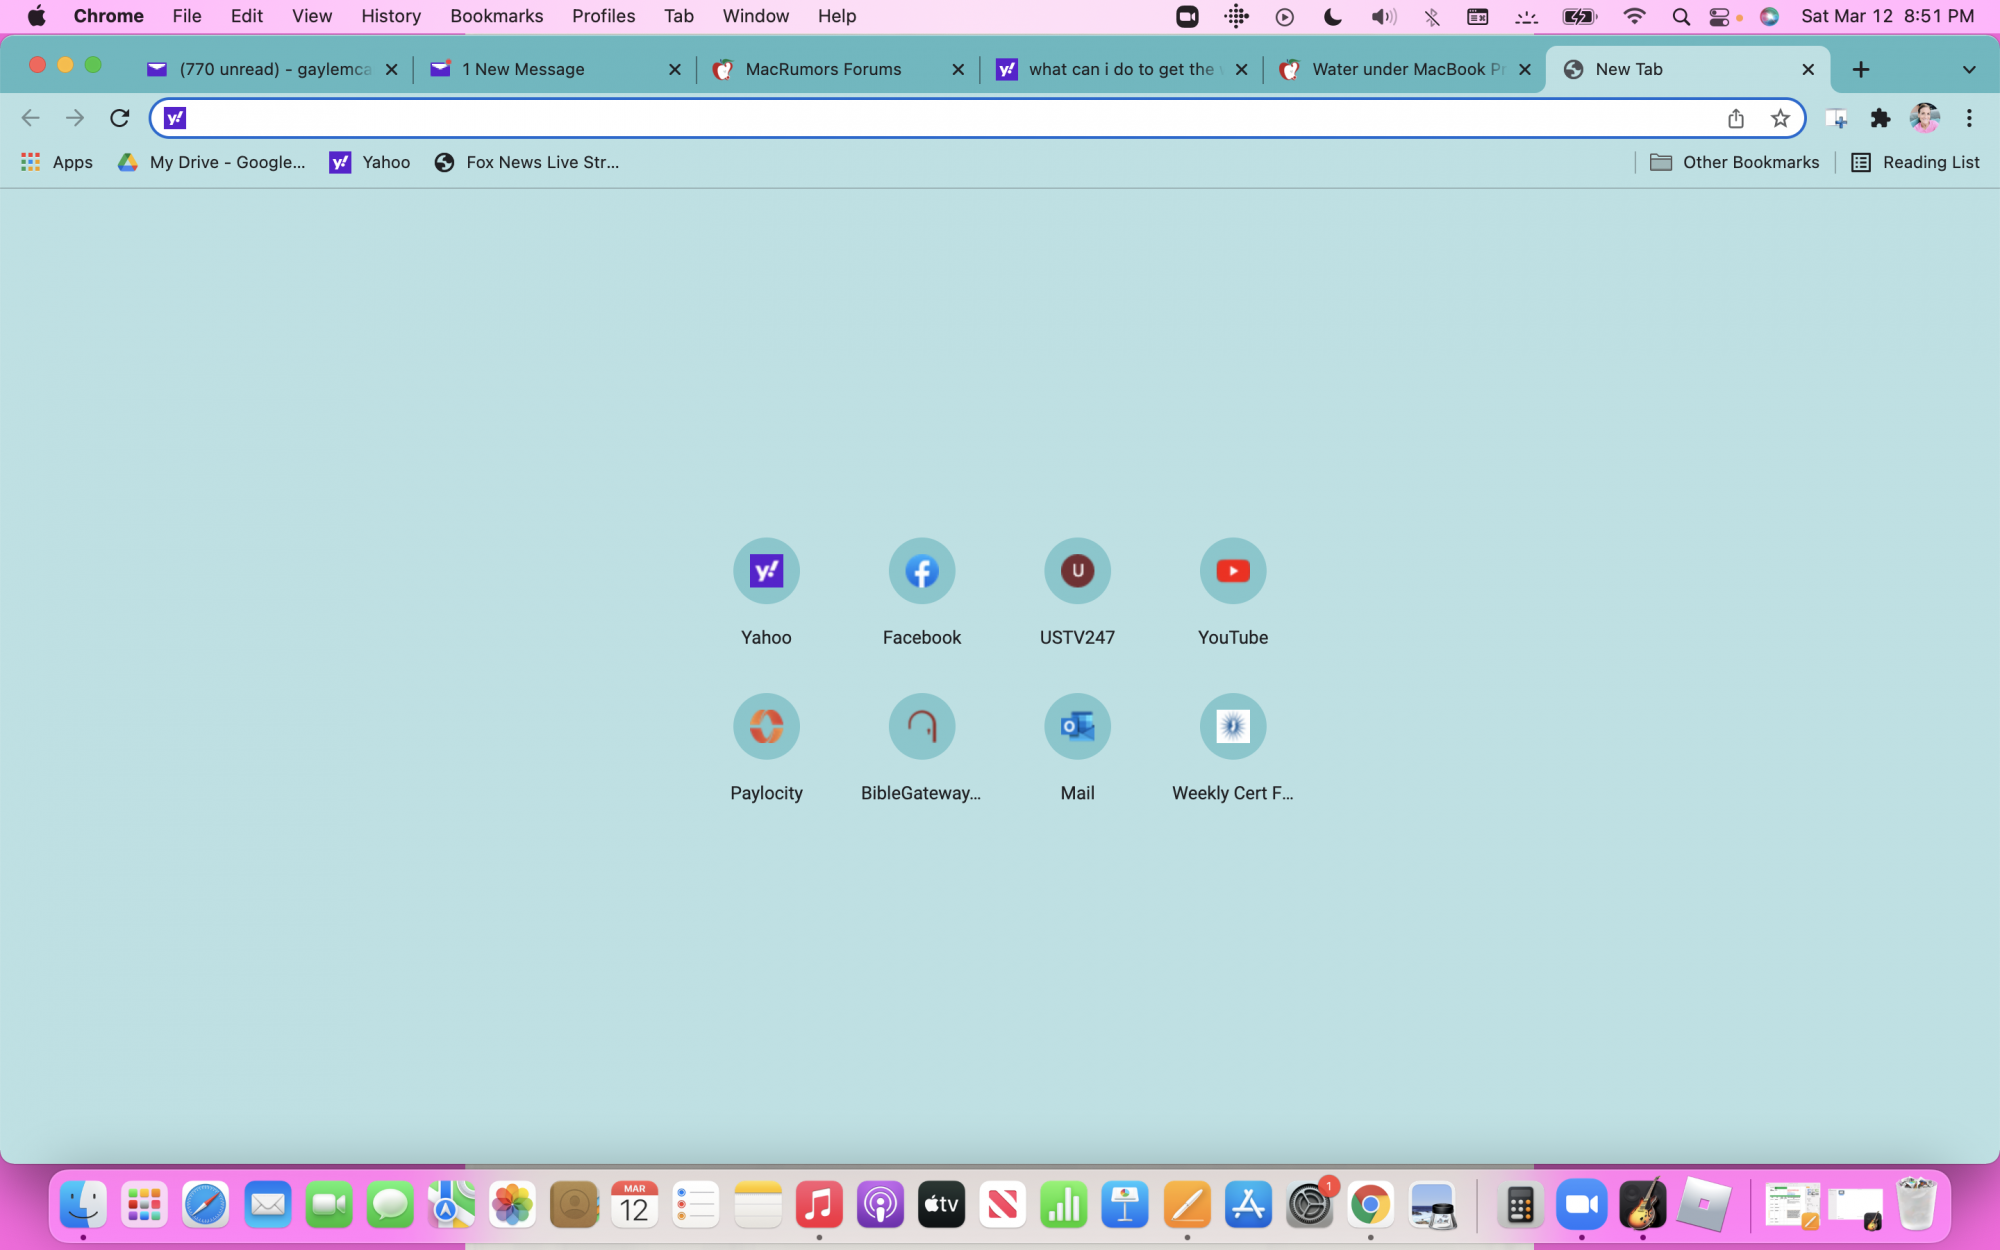Open the Reading List button

tap(1915, 162)
